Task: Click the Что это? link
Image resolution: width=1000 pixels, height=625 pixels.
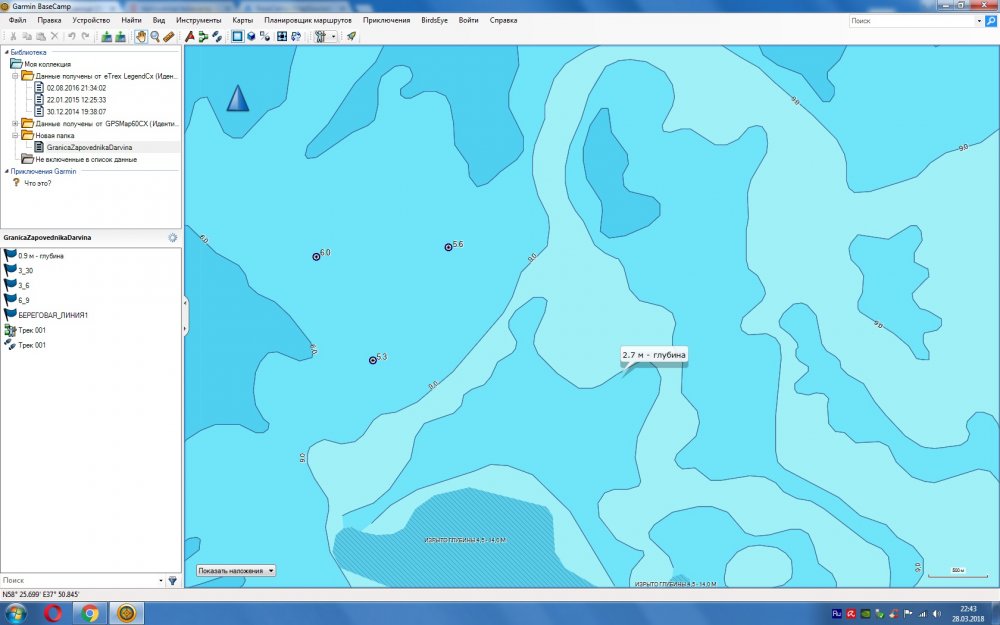Action: coord(37,183)
